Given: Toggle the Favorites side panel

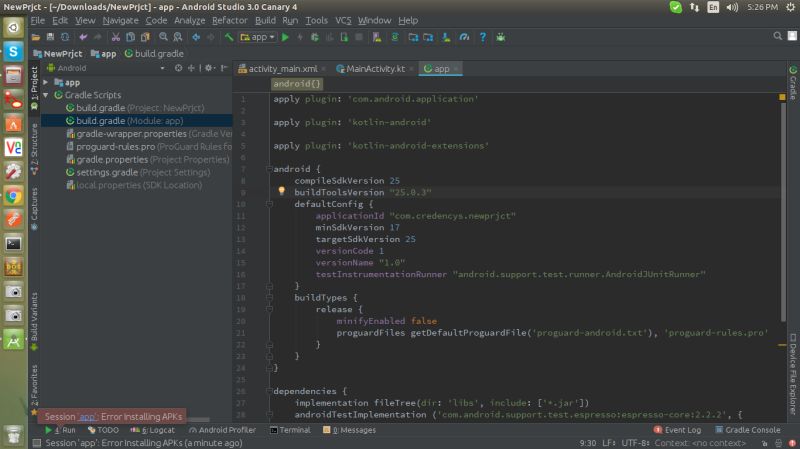Looking at the screenshot, I should click(x=34, y=390).
